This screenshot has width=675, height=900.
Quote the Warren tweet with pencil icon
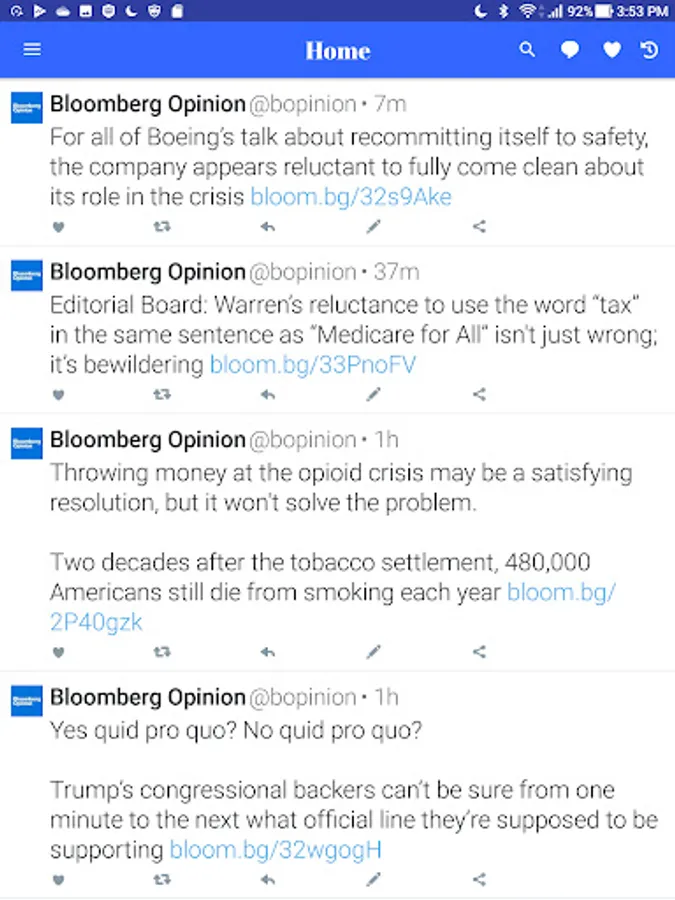tap(373, 395)
